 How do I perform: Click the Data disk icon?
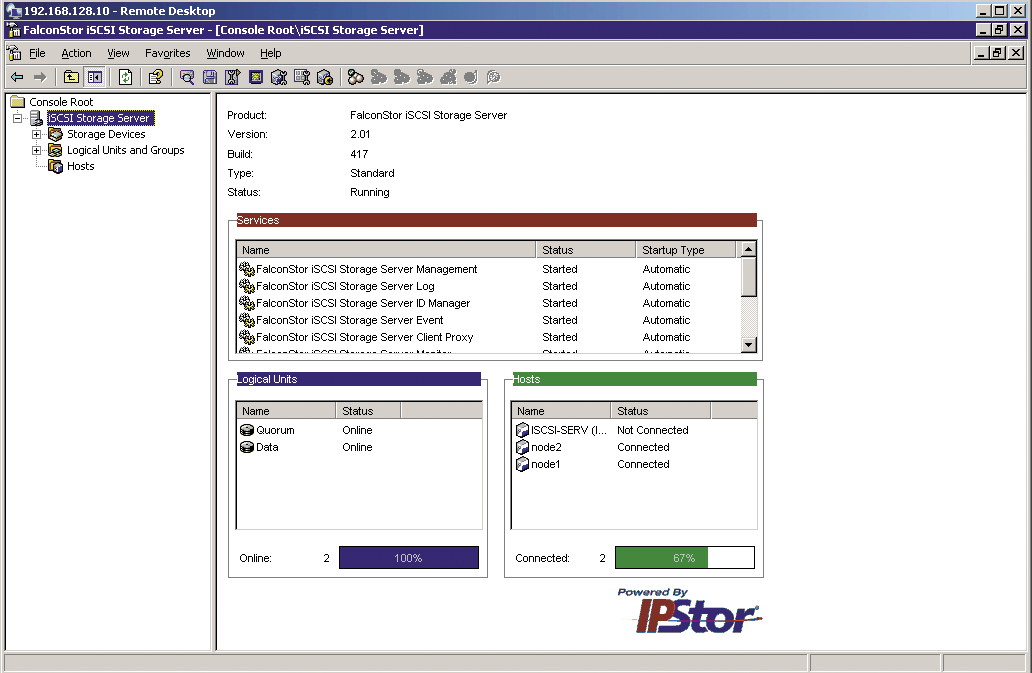pyautogui.click(x=247, y=447)
